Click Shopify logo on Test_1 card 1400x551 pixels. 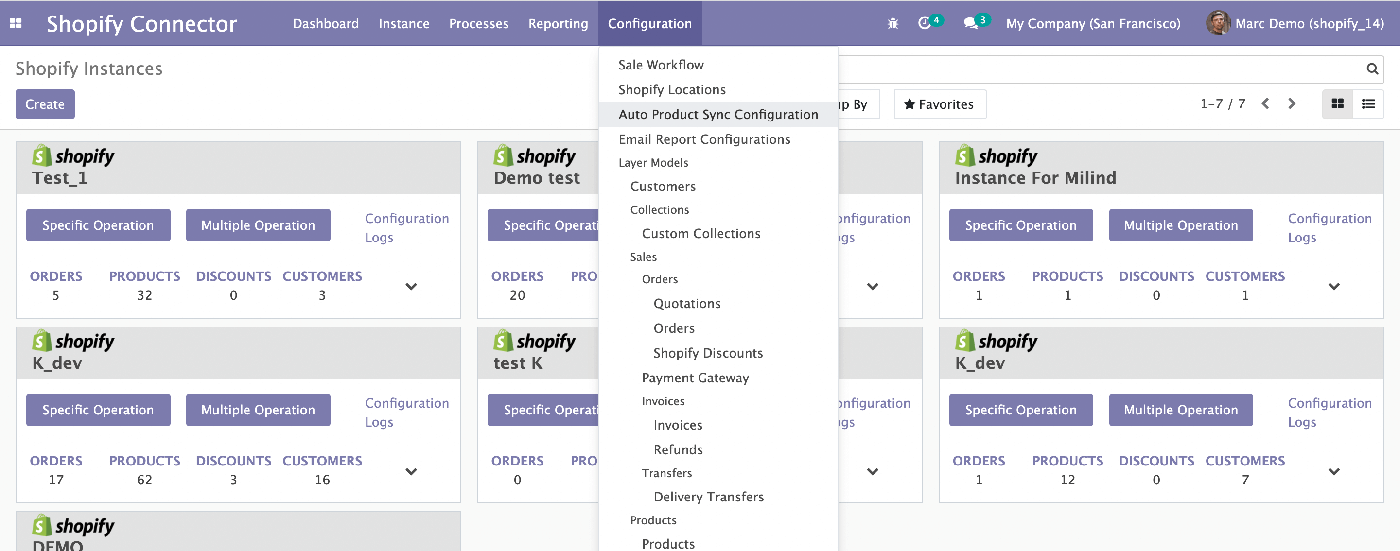(x=73, y=155)
